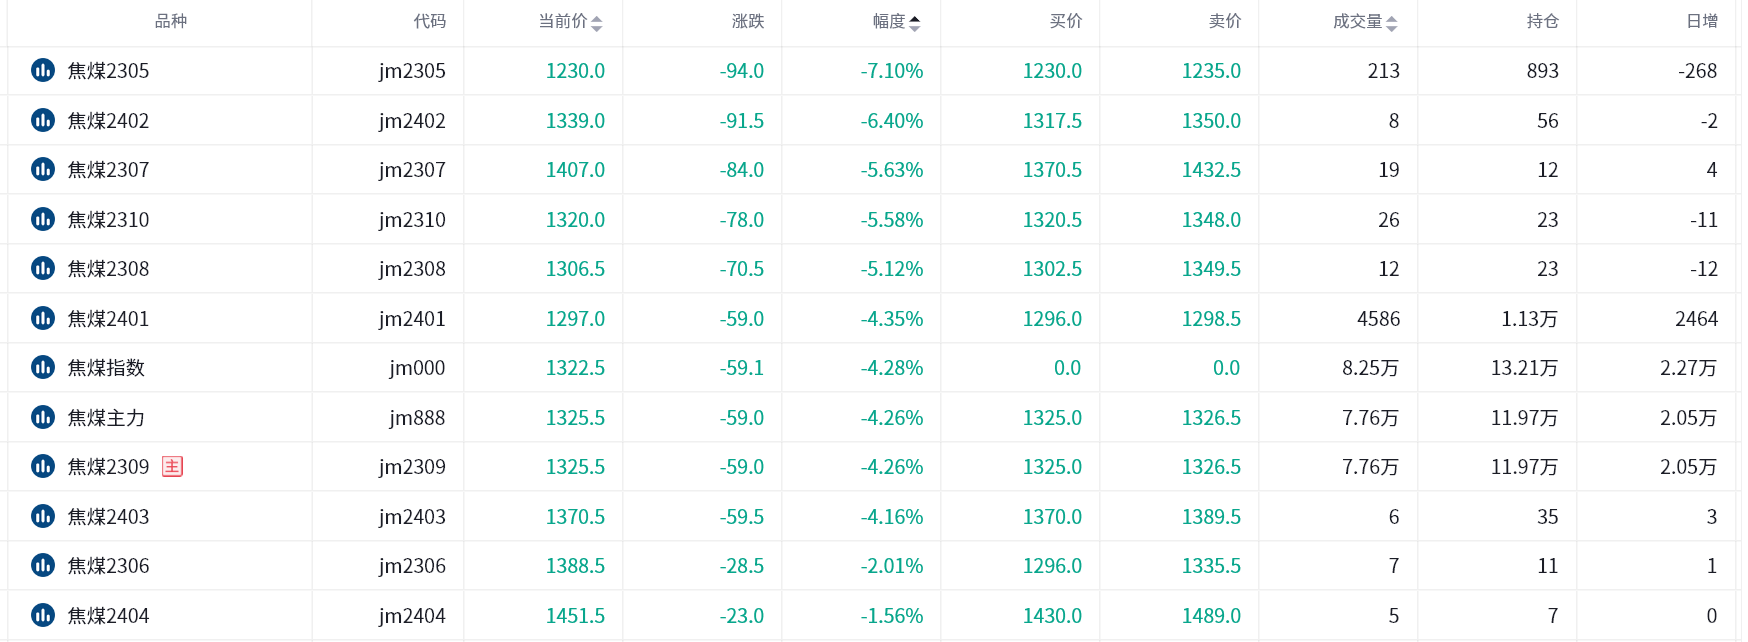Click the 持仓 column header
The height and width of the screenshot is (642, 1748).
coord(1543,21)
